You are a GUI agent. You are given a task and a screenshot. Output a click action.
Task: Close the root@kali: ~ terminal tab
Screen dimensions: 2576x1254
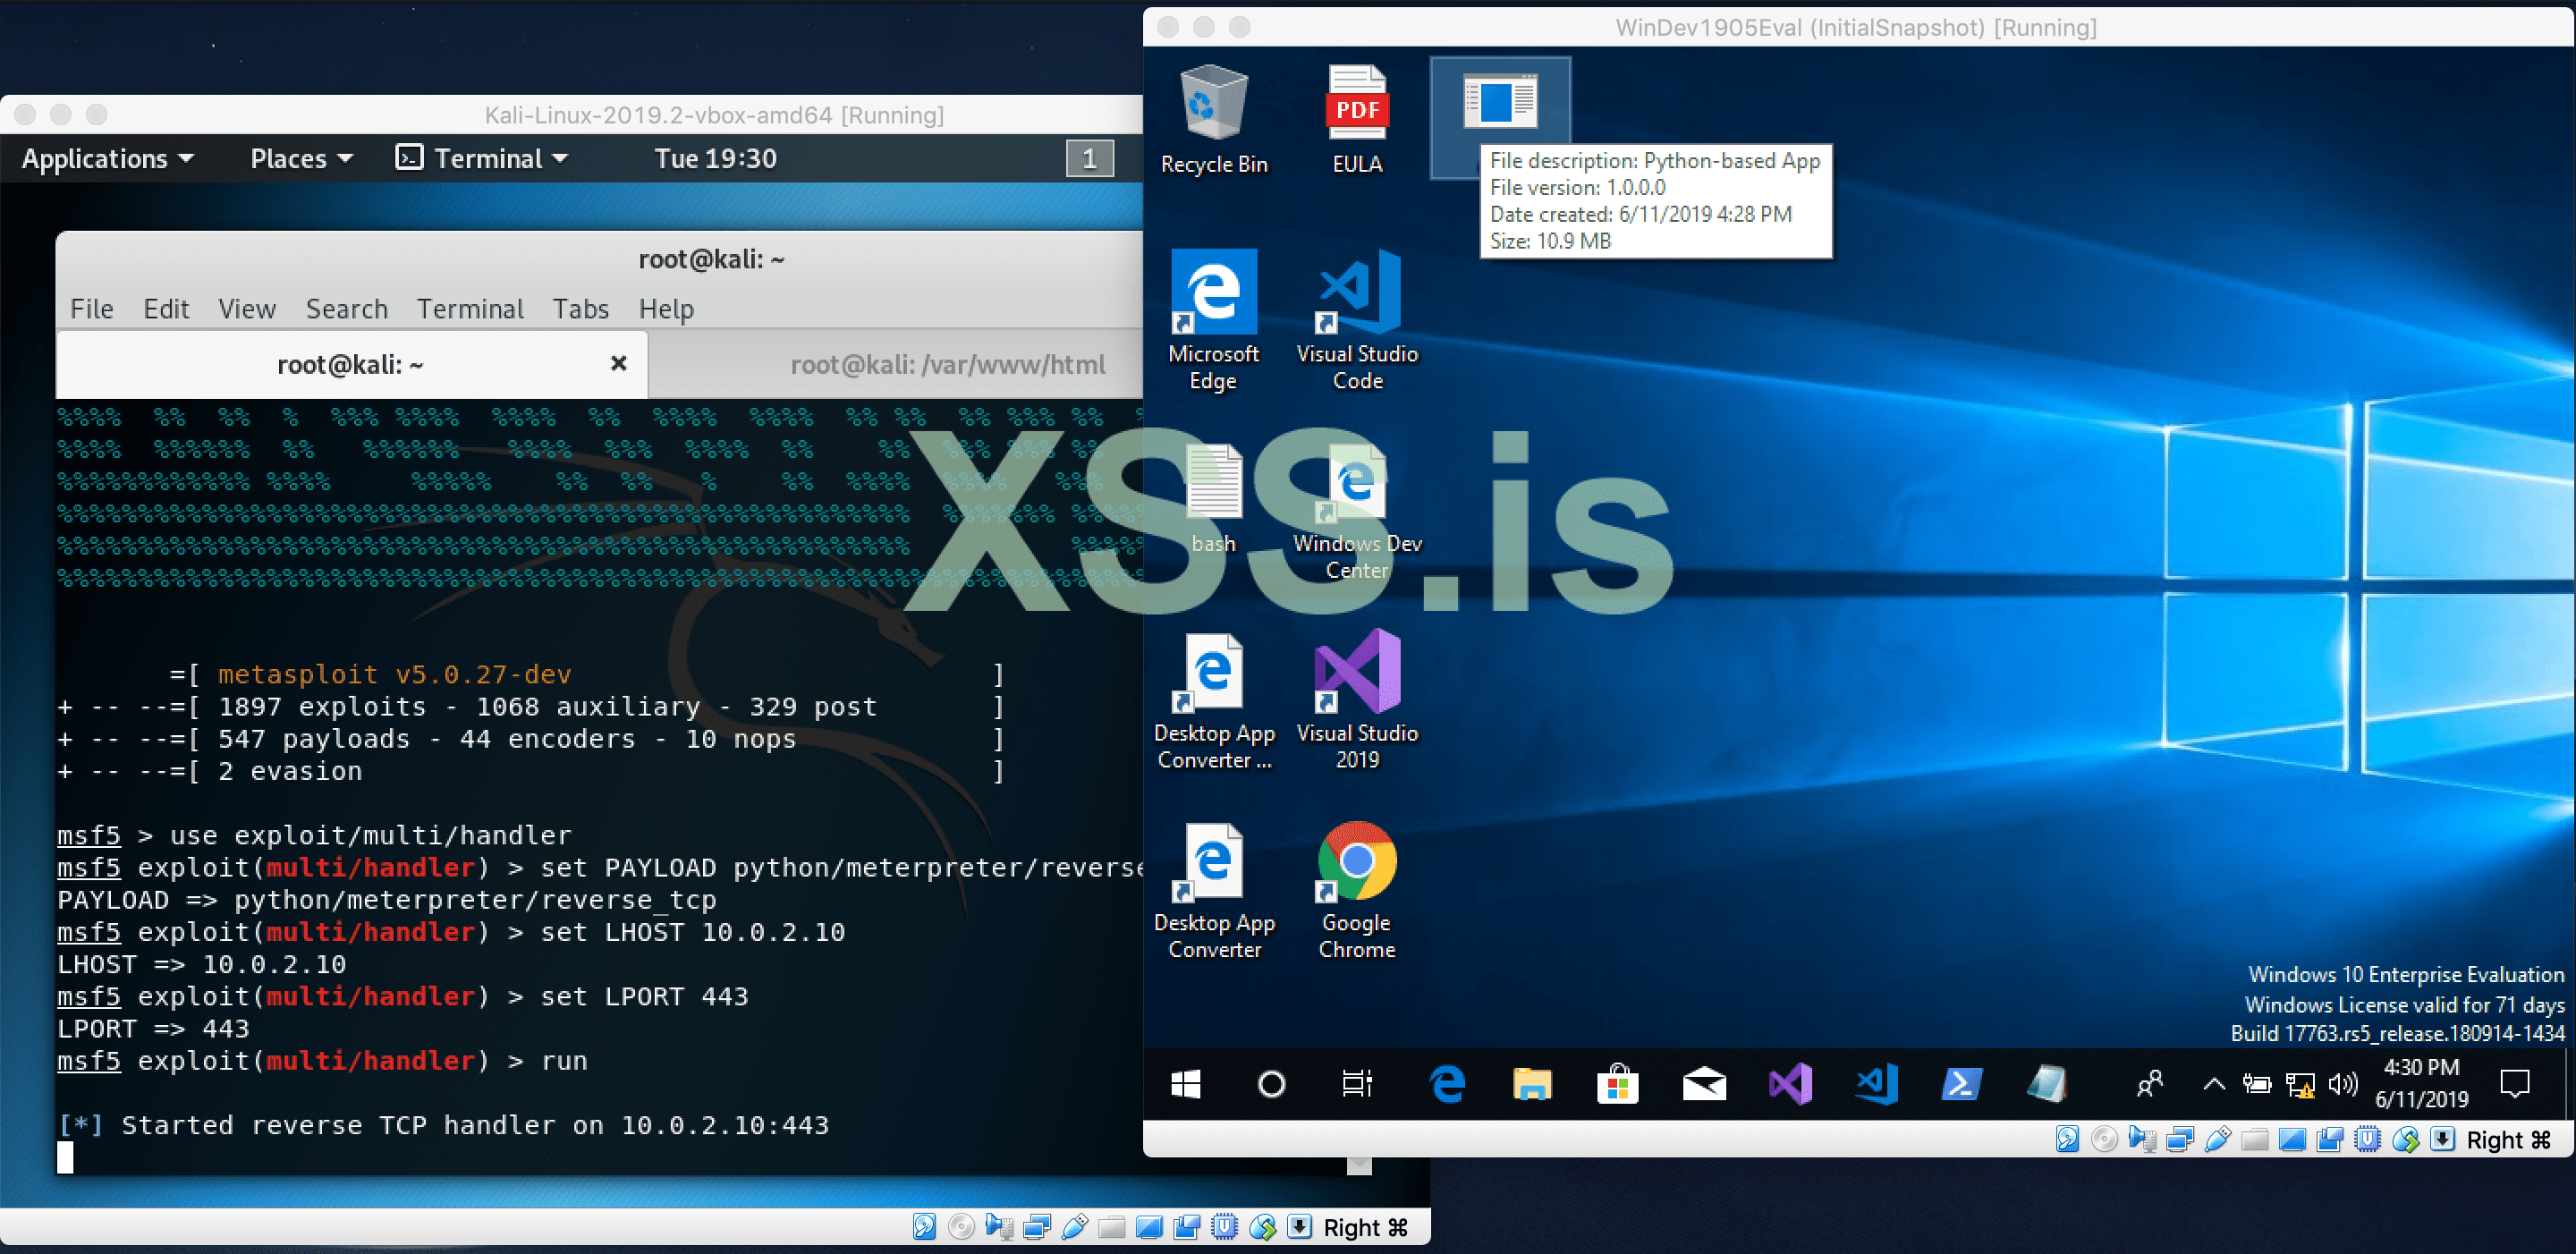coord(618,364)
